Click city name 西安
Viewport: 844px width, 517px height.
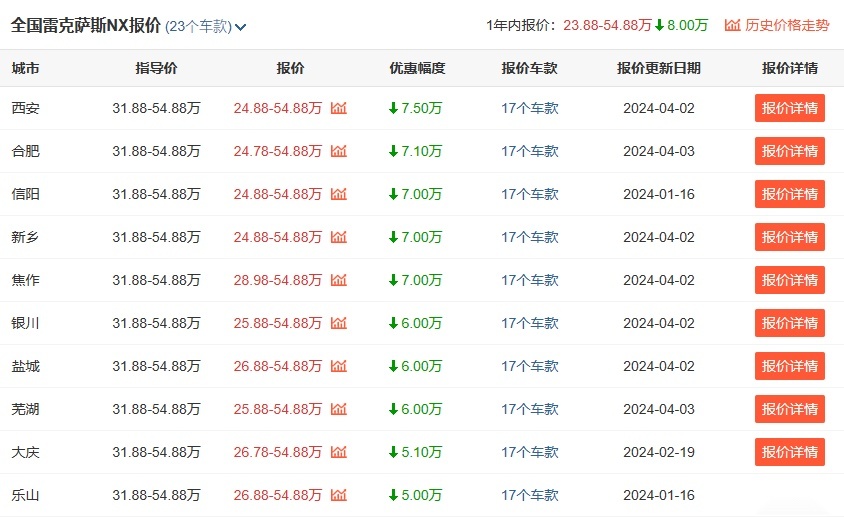coord(25,108)
